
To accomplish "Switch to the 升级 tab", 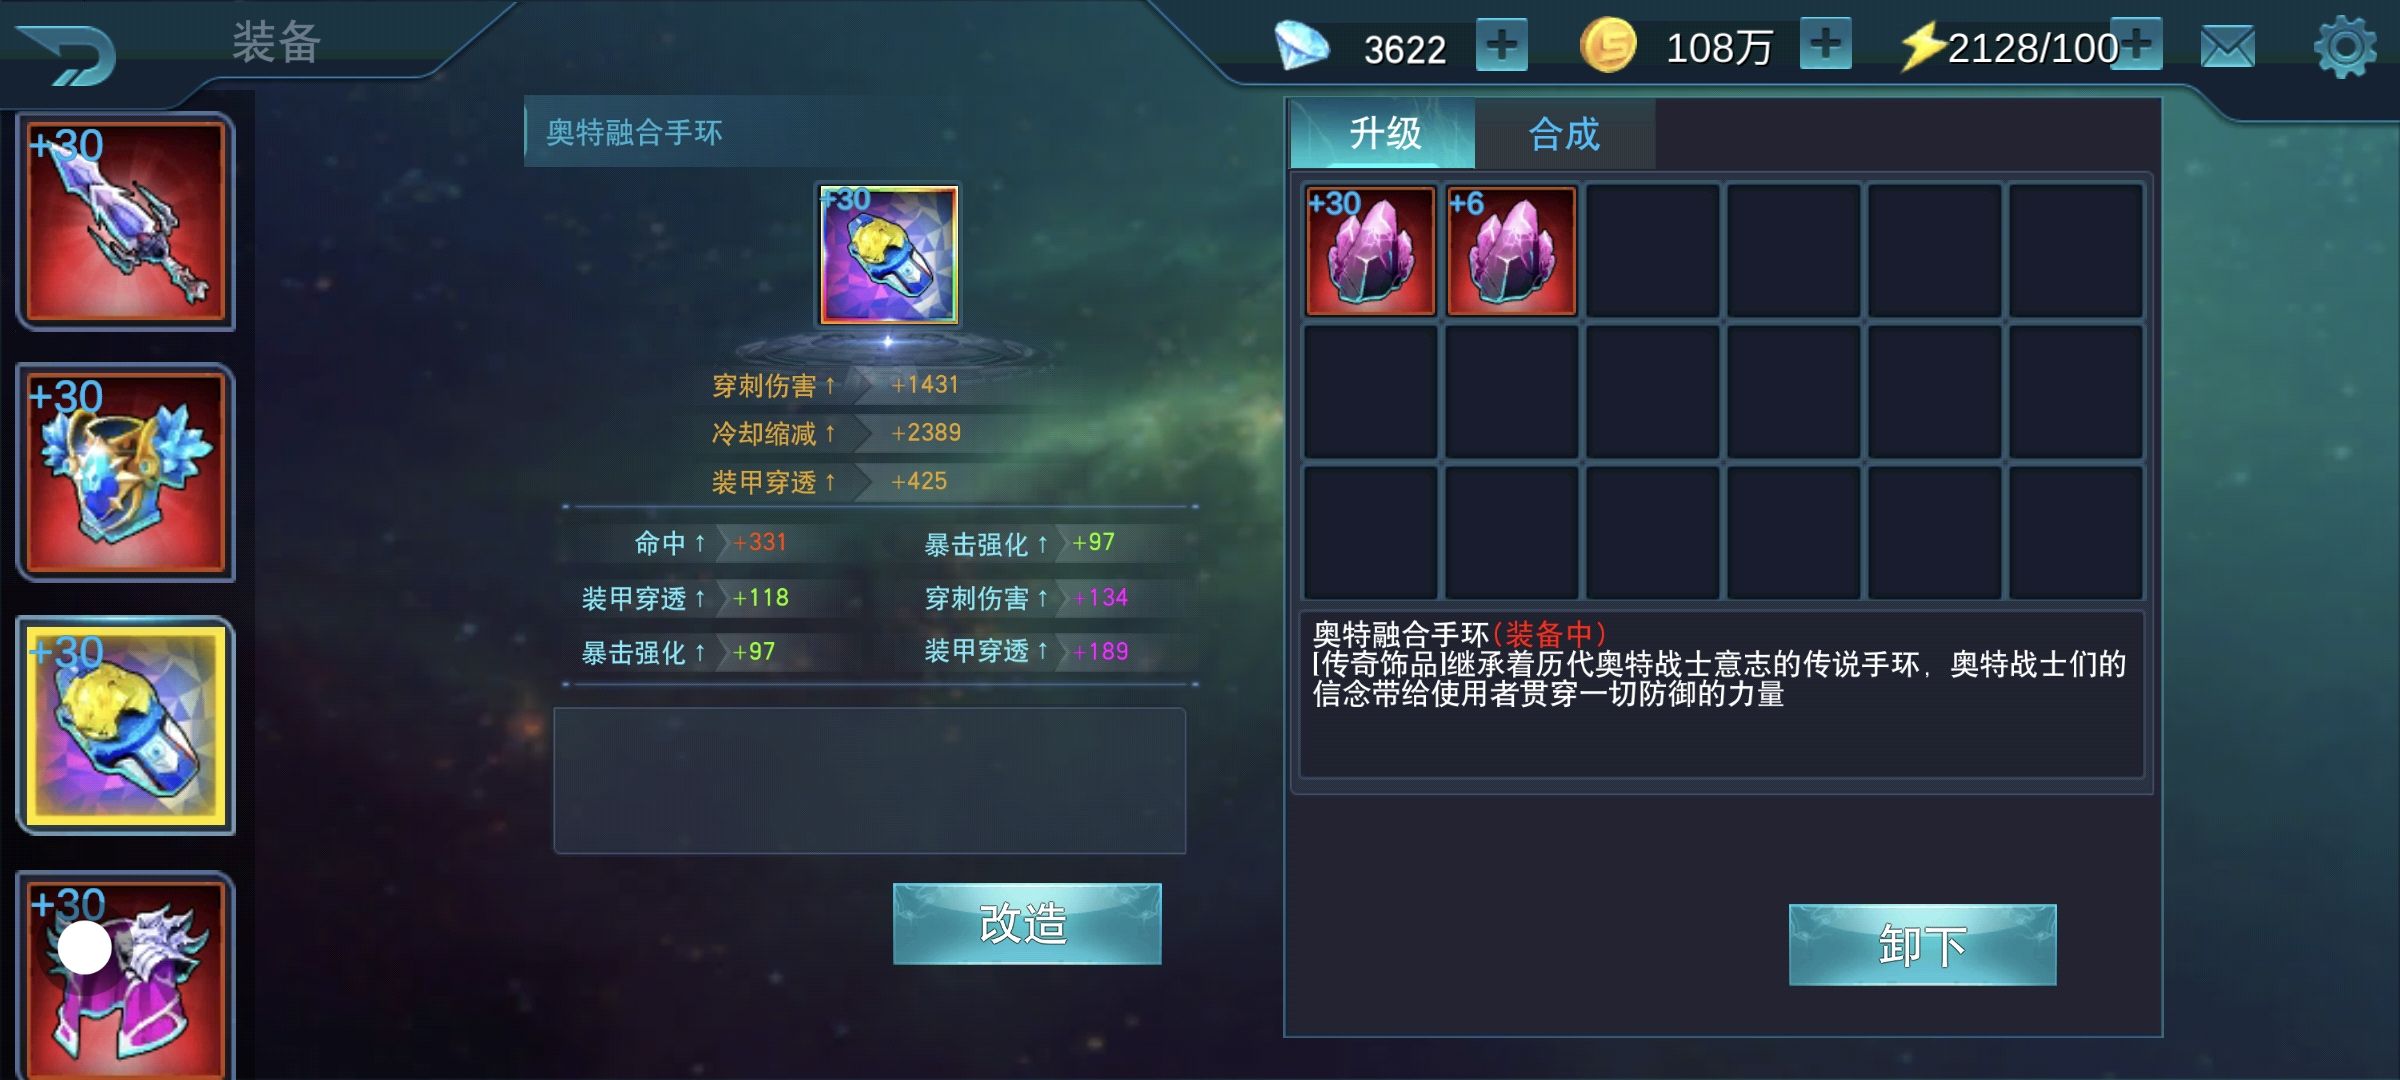I will 1383,133.
